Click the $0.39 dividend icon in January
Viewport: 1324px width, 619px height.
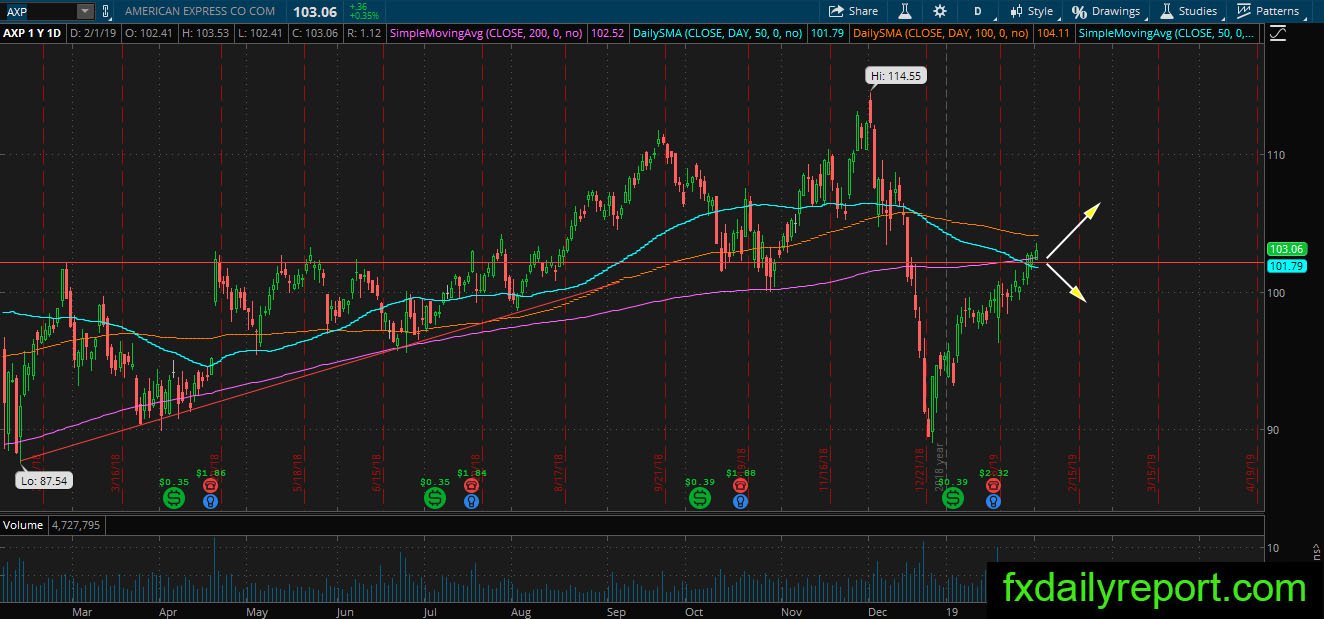coord(953,496)
